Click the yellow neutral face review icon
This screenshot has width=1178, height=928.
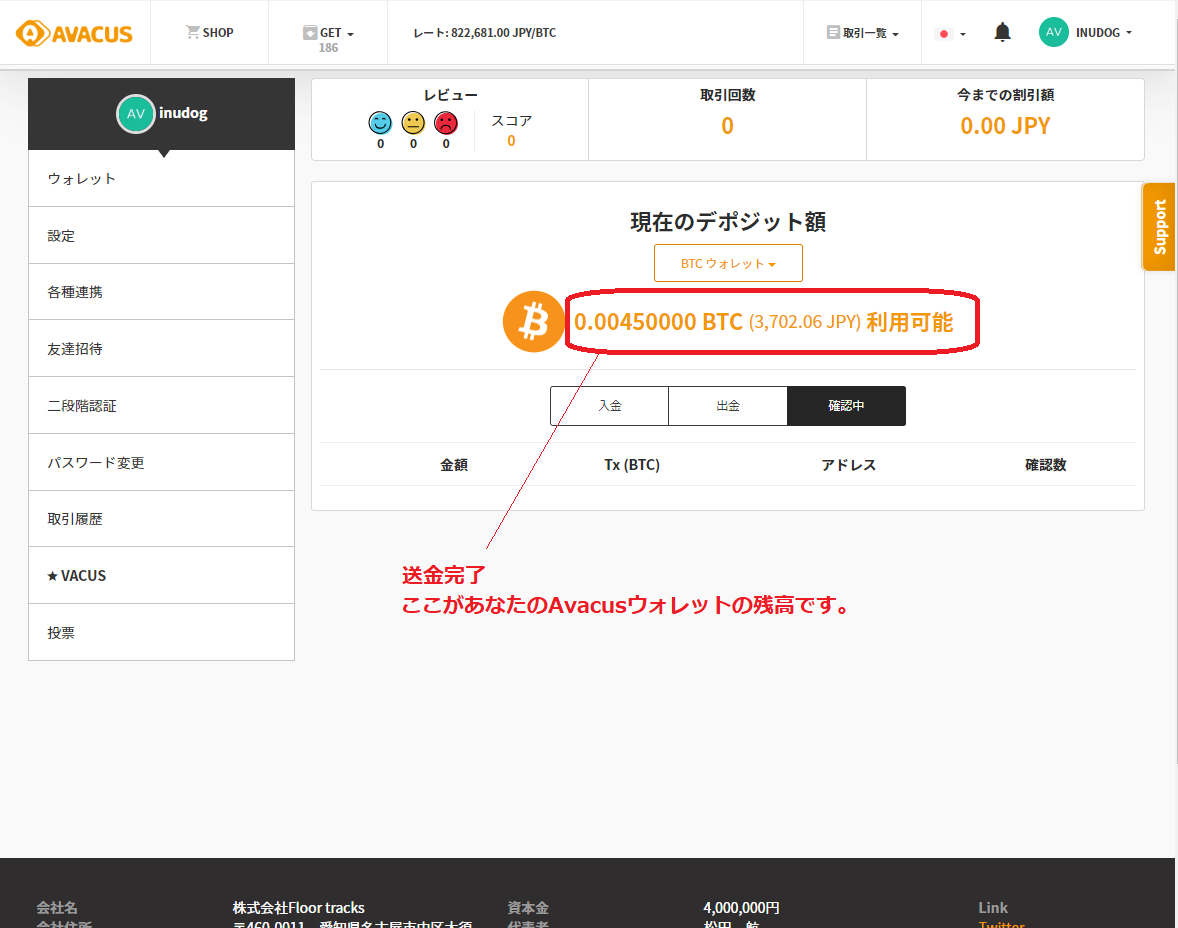[413, 123]
